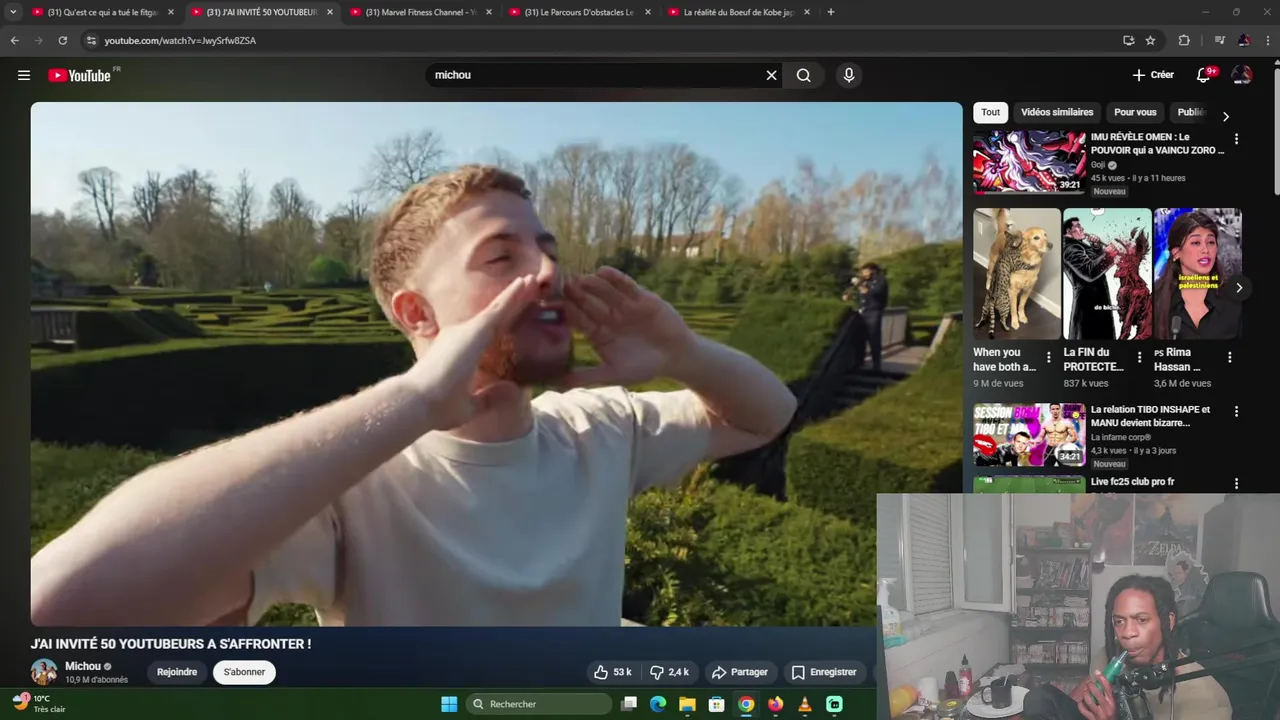Open options for the Live fc25 club pro fr video
This screenshot has width=1280, height=720.
pyautogui.click(x=1236, y=484)
